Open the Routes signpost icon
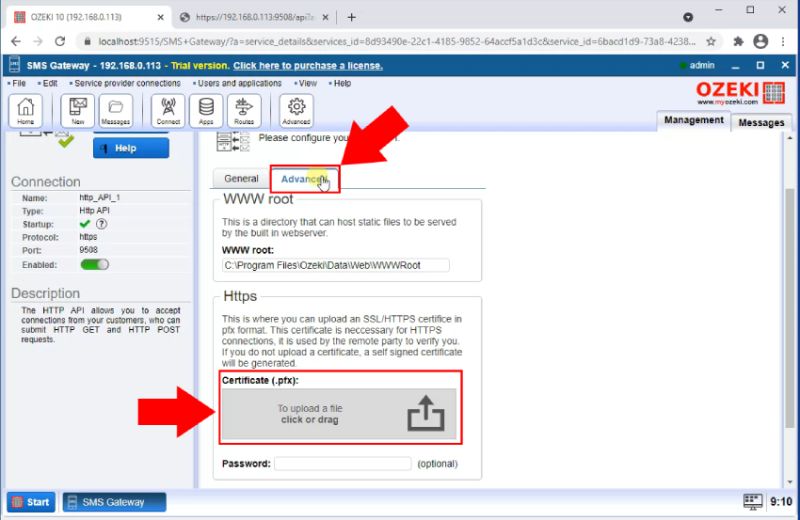800x520 pixels. [x=244, y=110]
